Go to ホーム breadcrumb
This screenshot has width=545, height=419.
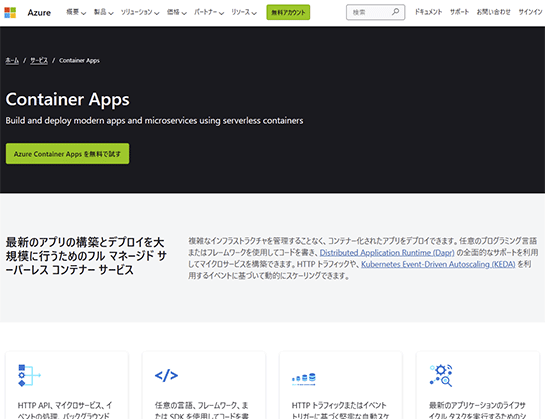12,61
